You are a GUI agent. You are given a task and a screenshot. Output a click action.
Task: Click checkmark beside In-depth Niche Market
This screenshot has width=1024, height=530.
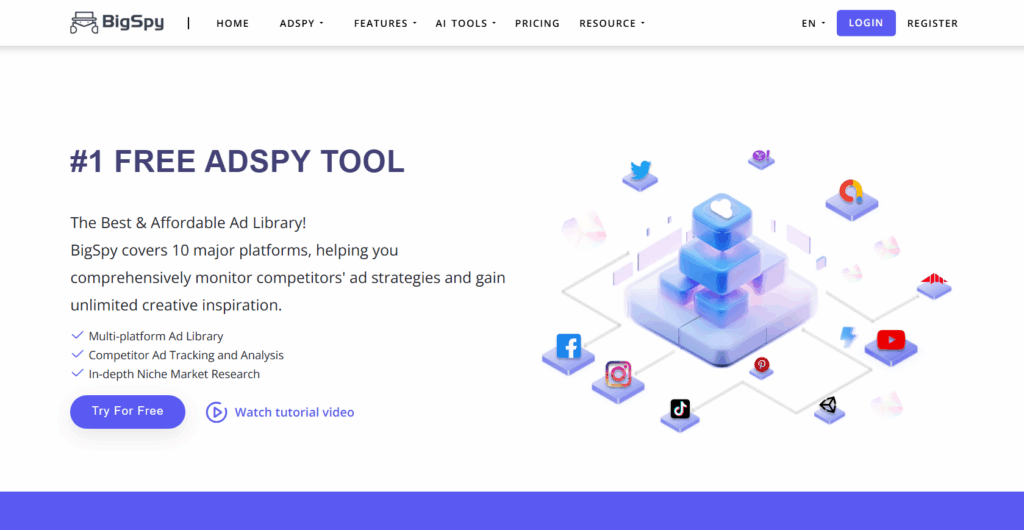pyautogui.click(x=77, y=373)
